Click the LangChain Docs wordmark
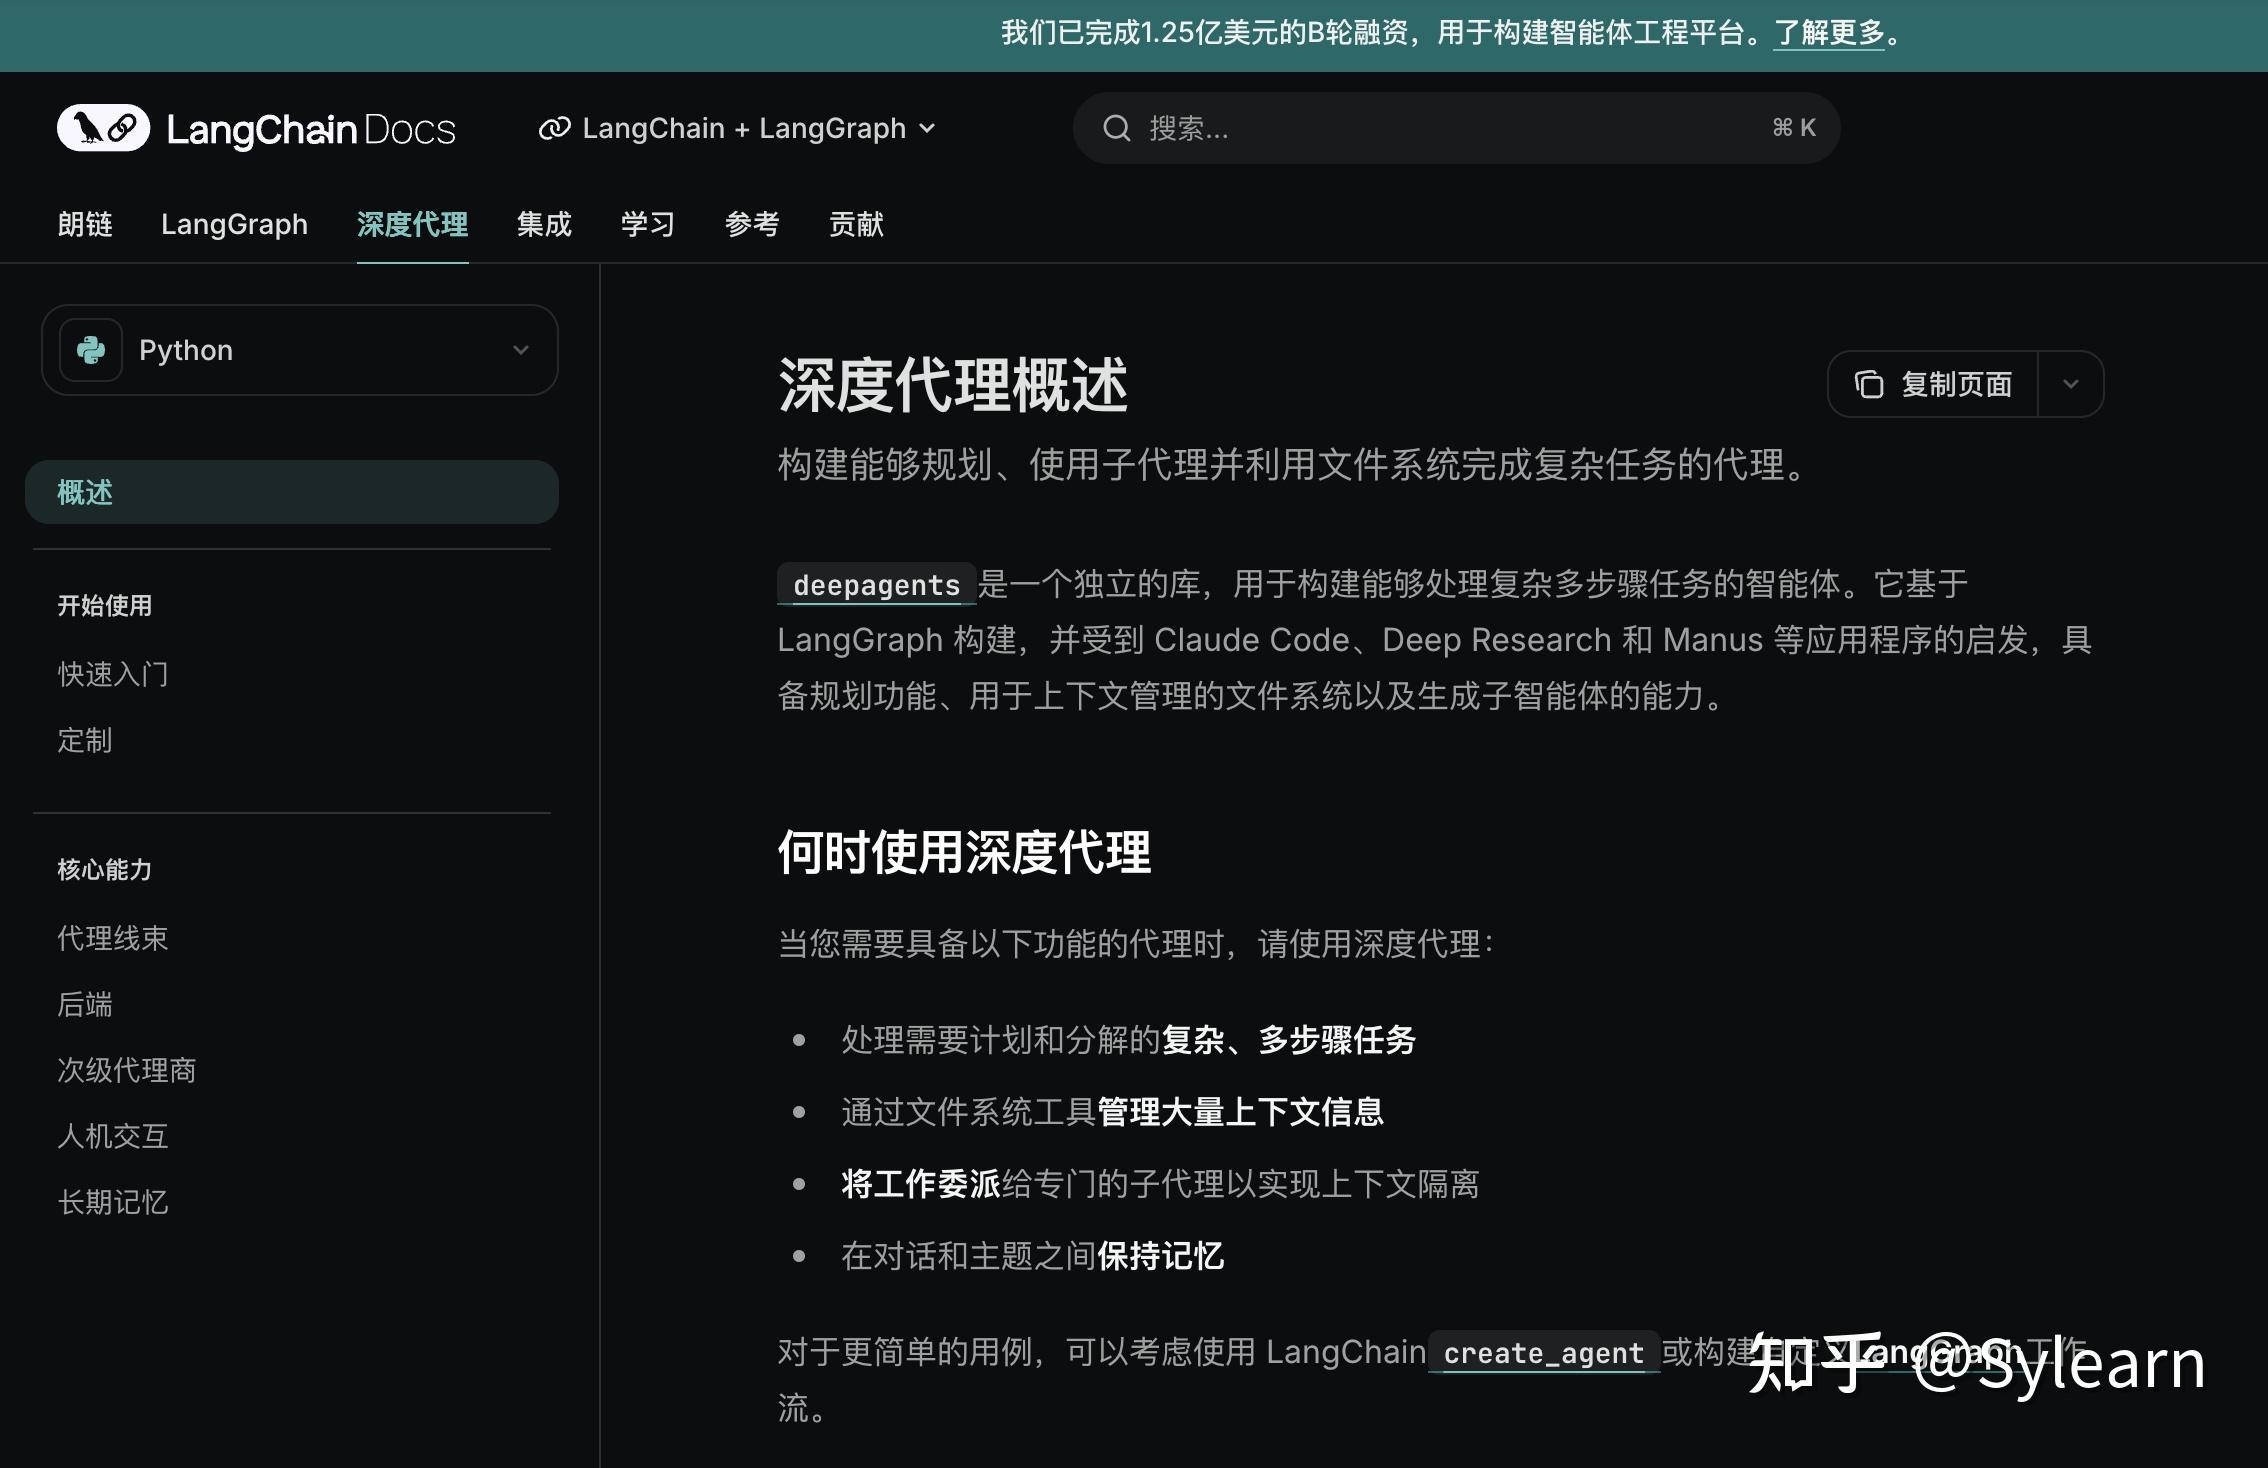 [x=311, y=129]
